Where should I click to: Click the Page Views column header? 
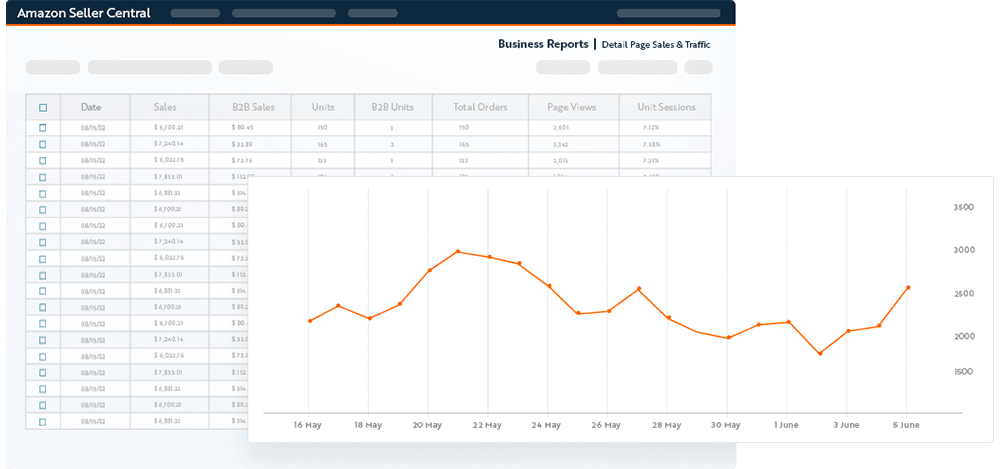(x=571, y=107)
